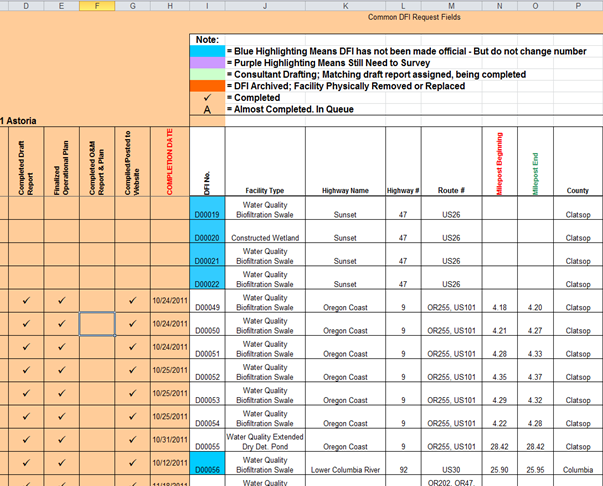Select the 'Note:' cell
Image resolution: width=603 pixels, height=486 pixels.
(x=207, y=40)
